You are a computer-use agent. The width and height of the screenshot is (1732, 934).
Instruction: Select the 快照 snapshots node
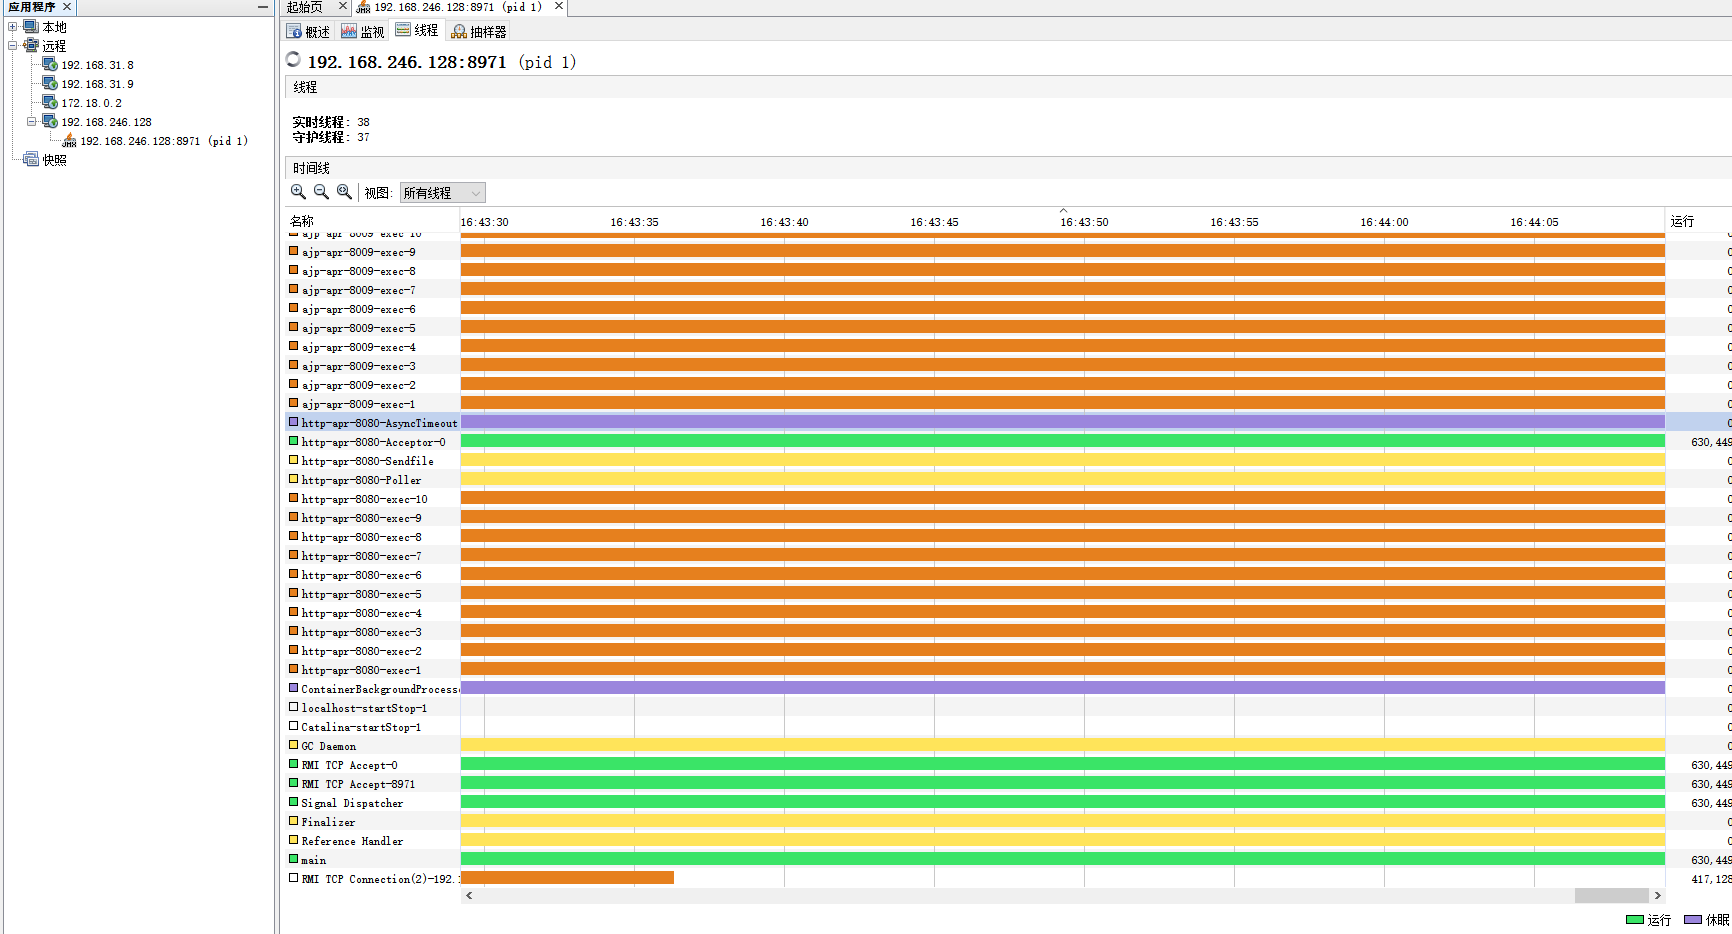pyautogui.click(x=54, y=160)
